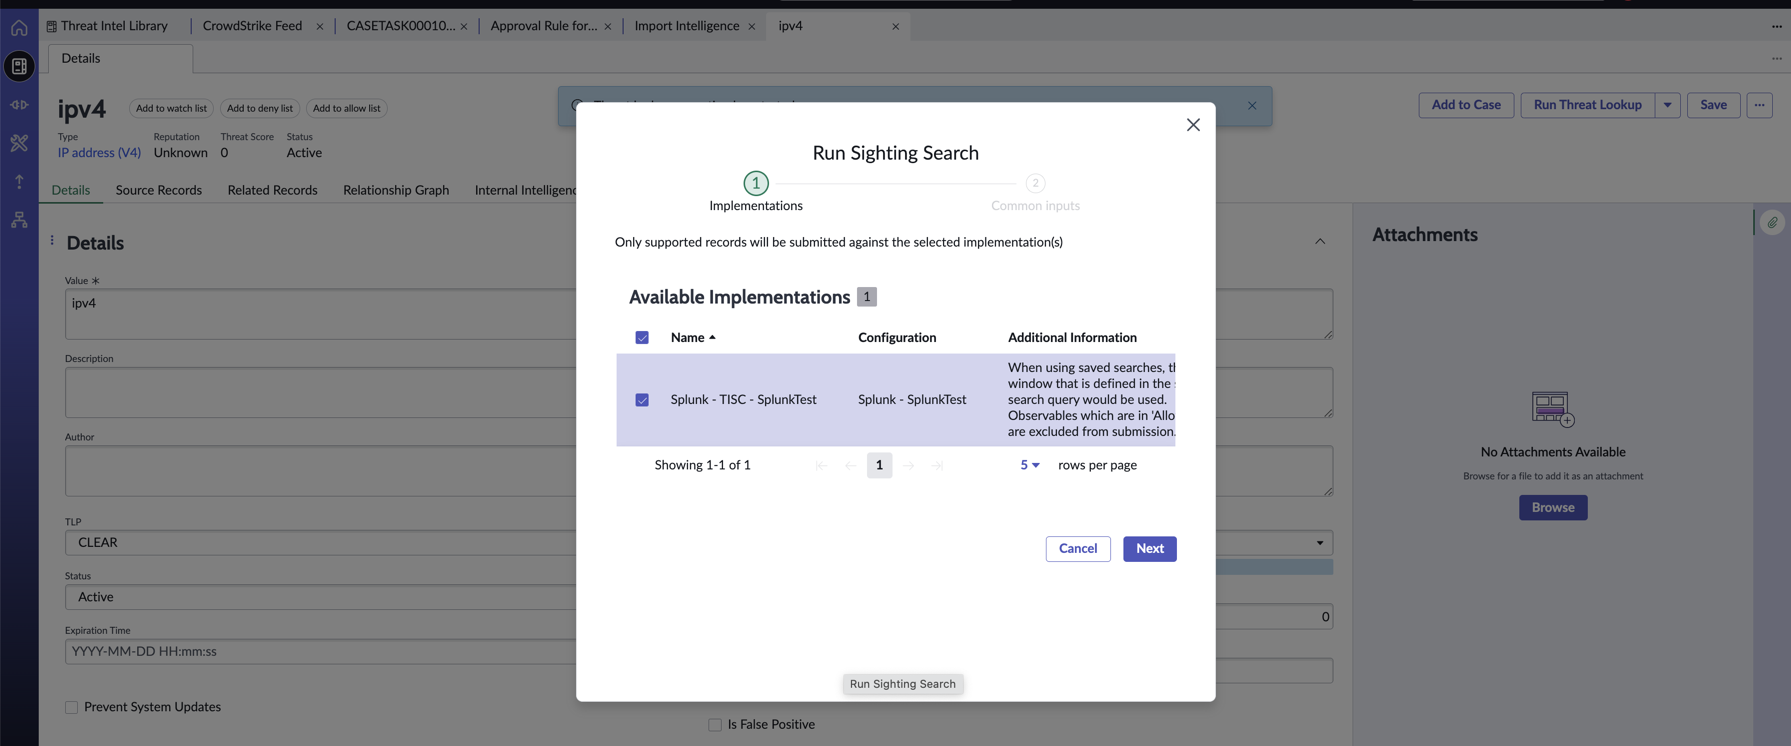
Task: Open the more actions ellipsis next to Save
Action: coord(1760,105)
